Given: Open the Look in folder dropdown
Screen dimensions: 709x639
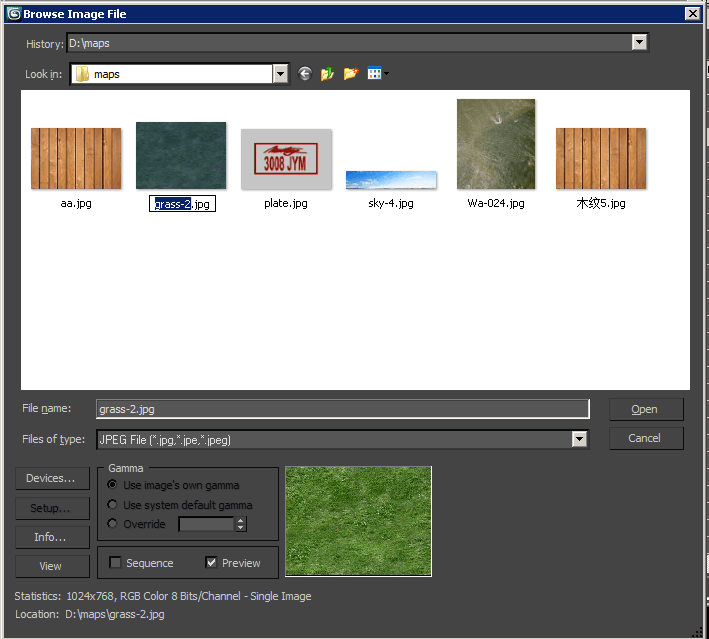Looking at the screenshot, I should (281, 74).
